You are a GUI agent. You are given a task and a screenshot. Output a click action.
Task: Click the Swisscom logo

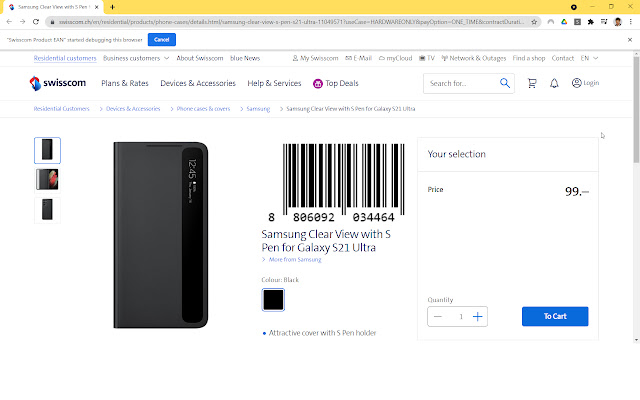pyautogui.click(x=58, y=83)
